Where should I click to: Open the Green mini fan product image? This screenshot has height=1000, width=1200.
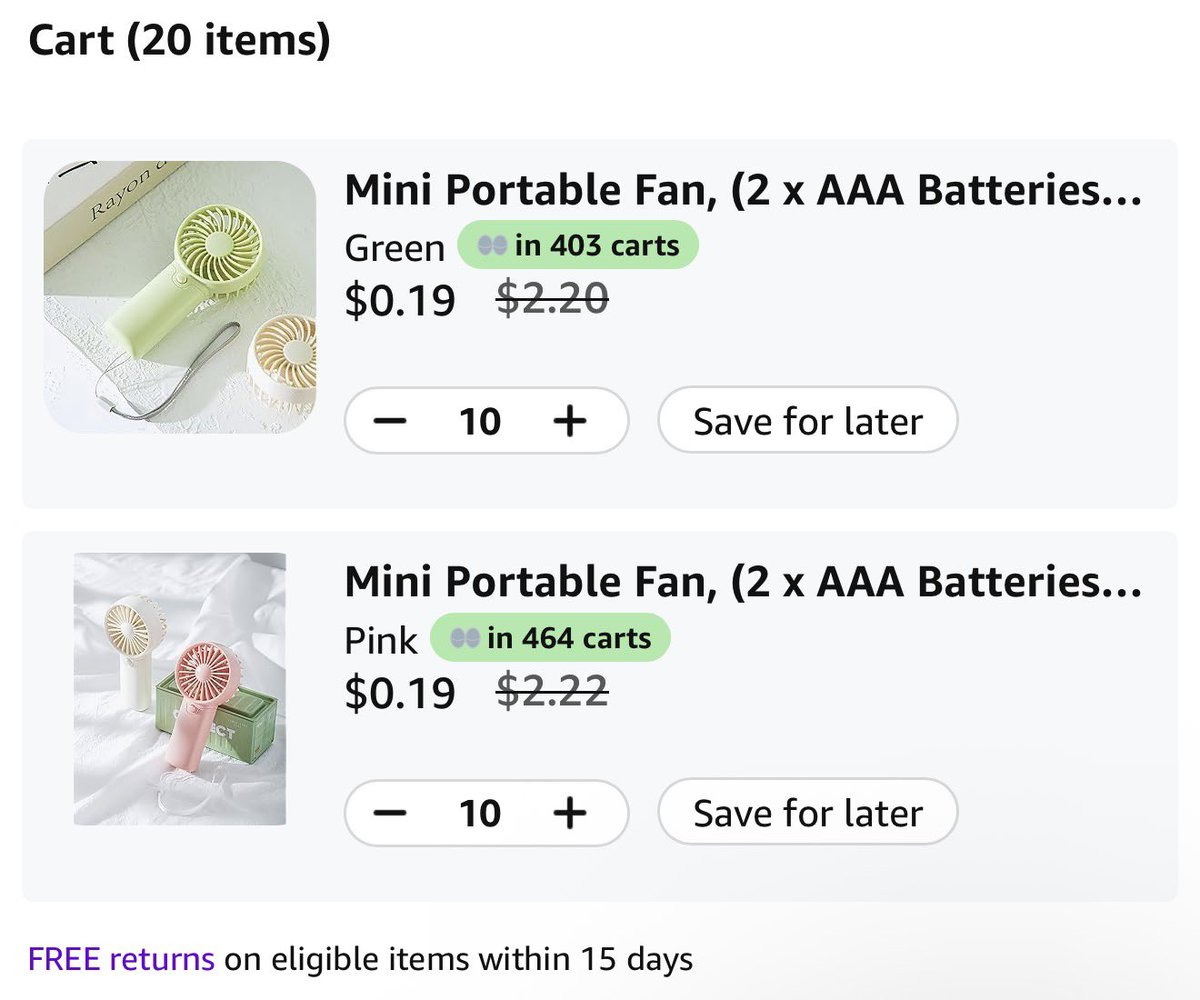pos(180,297)
